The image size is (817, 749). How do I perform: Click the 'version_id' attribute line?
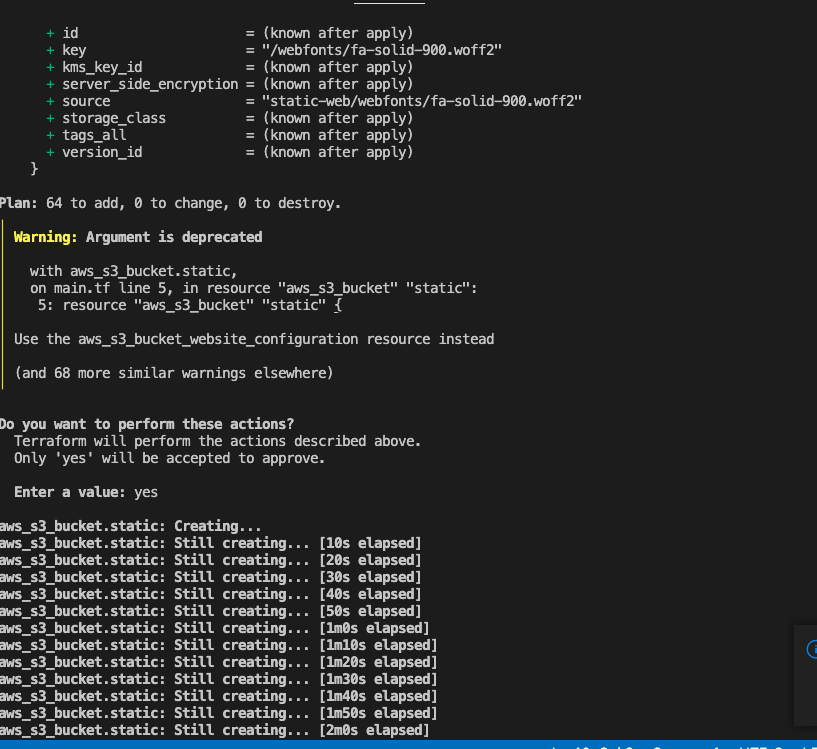pyautogui.click(x=102, y=151)
